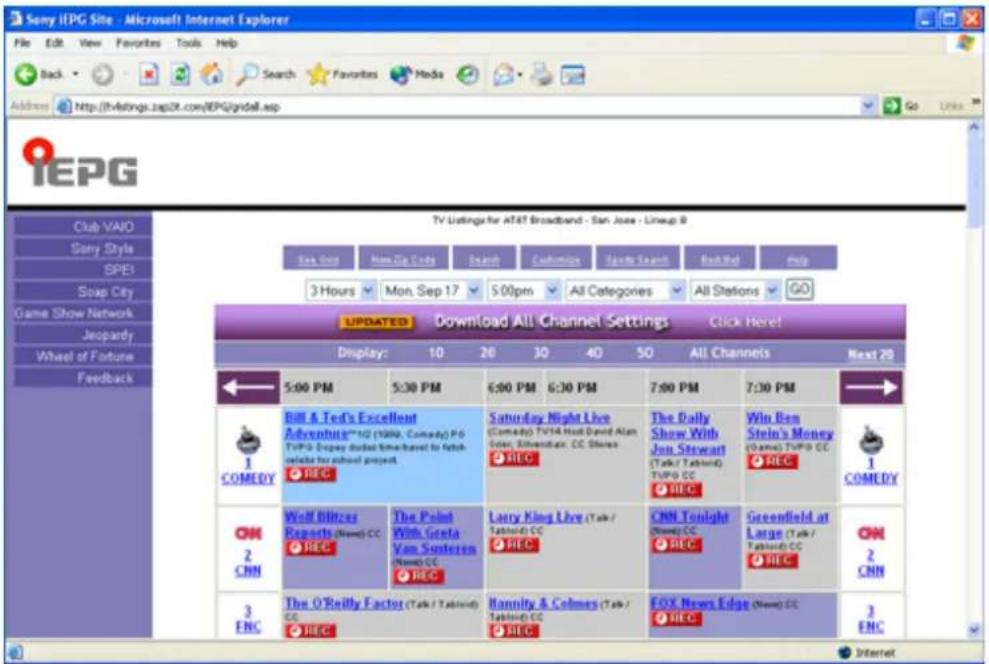
Task: Open the 3 Hours duration dropdown
Action: point(341,291)
